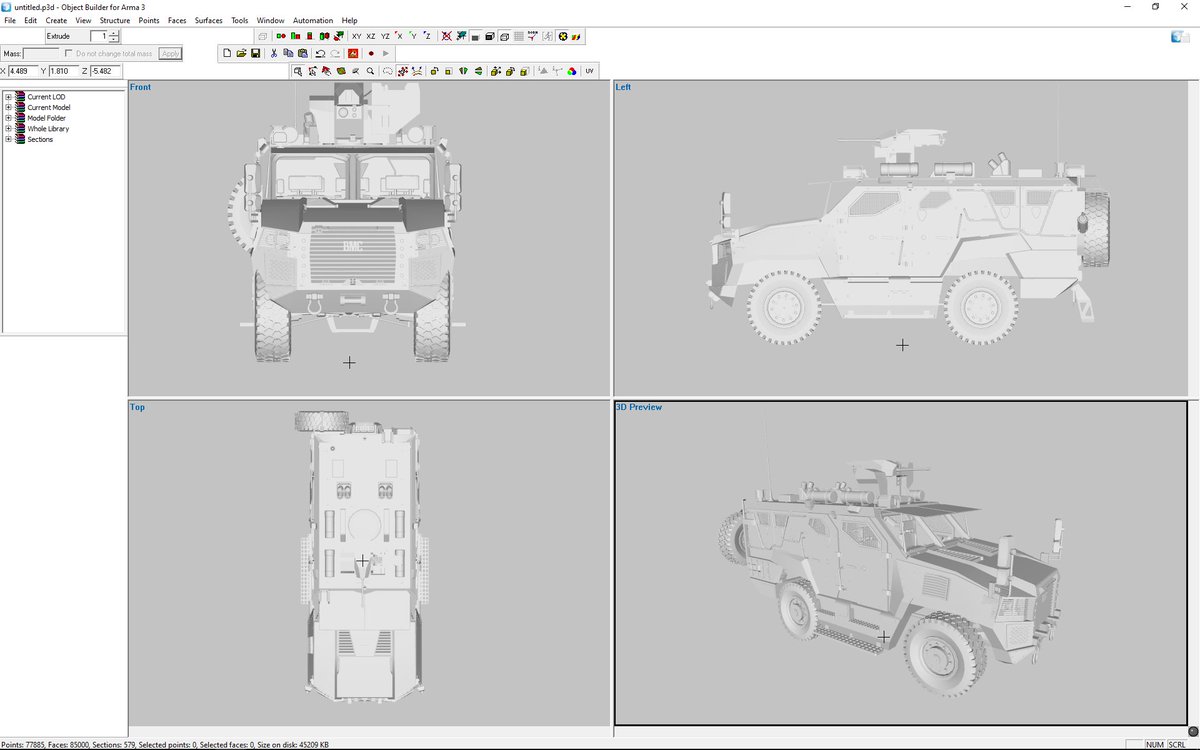
Task: Click the green mirror triangles icon
Action: [463, 71]
